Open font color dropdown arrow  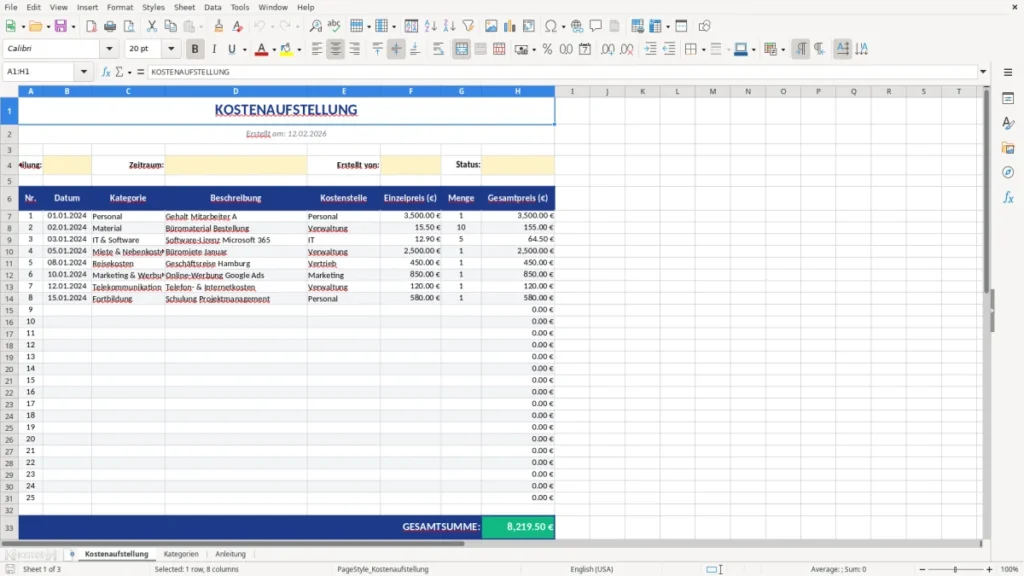274,50
